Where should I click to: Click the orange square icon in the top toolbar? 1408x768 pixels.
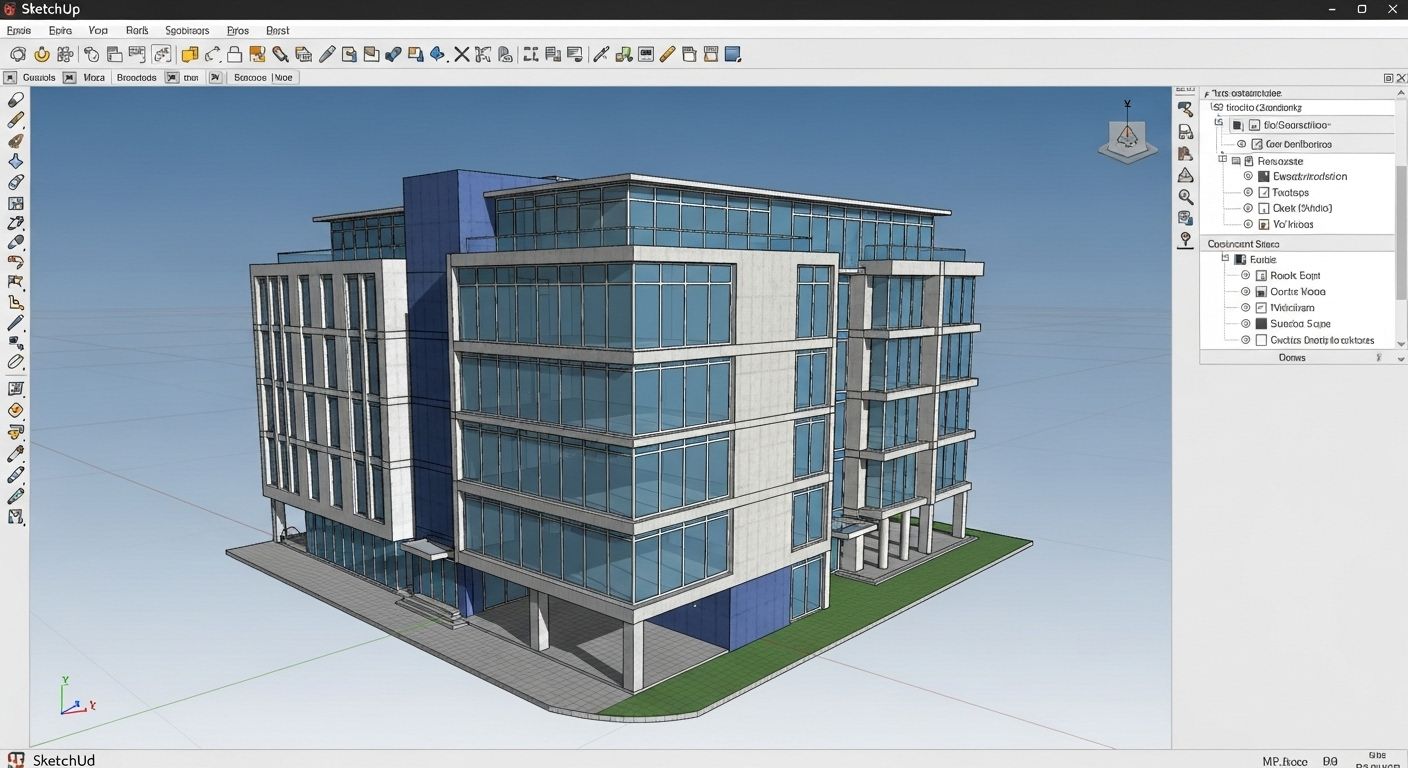(257, 54)
